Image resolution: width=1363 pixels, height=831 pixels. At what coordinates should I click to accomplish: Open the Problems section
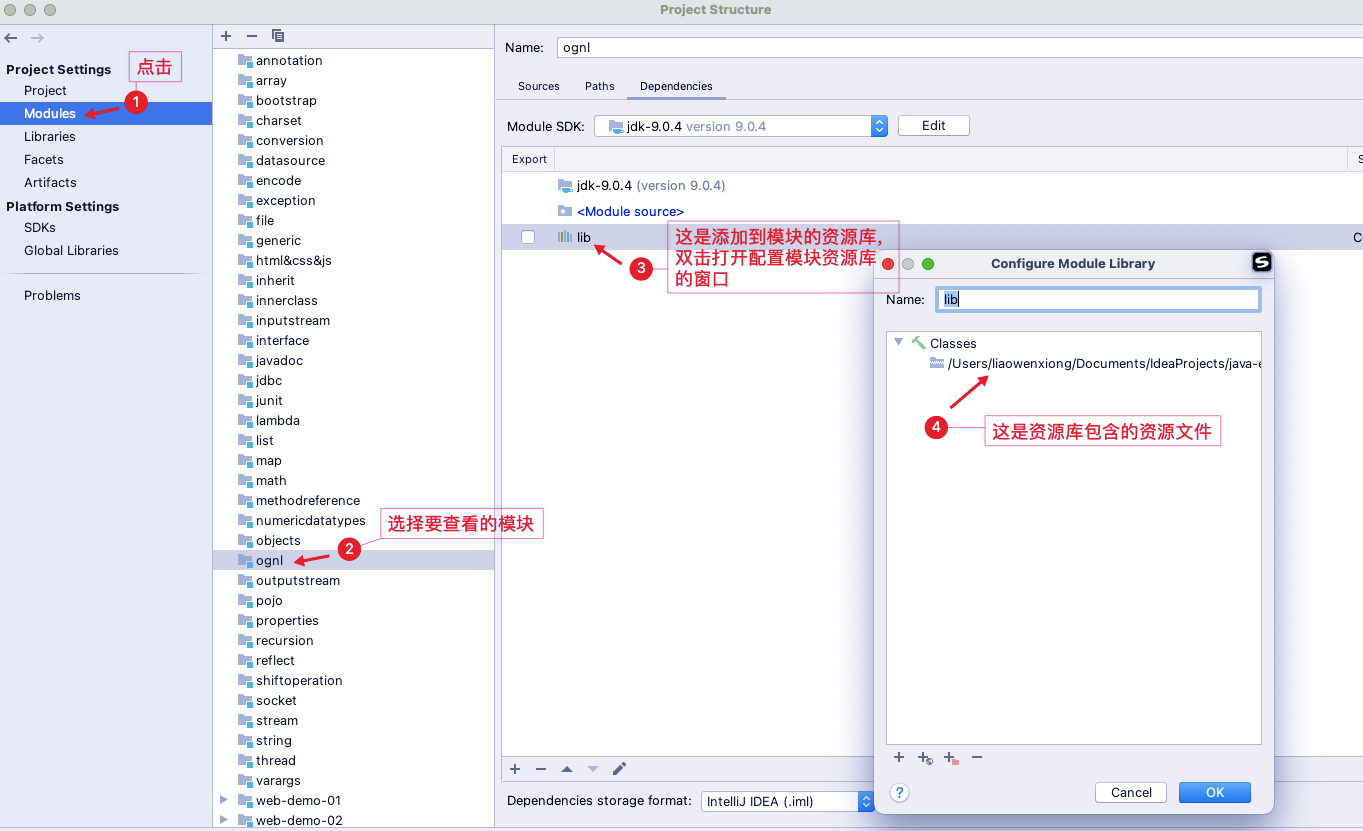(52, 295)
